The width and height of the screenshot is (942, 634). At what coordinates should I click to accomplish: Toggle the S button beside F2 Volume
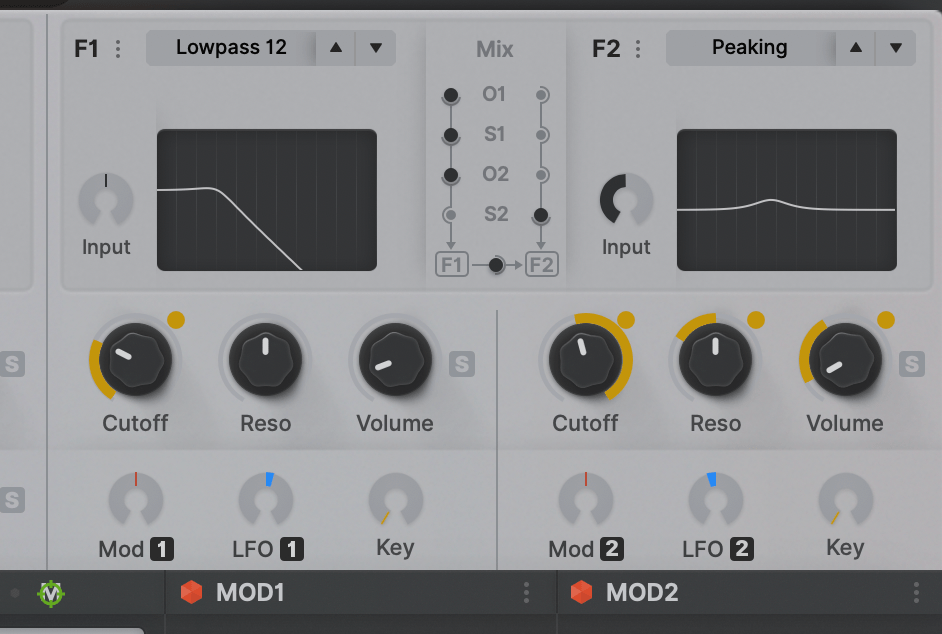[912, 364]
